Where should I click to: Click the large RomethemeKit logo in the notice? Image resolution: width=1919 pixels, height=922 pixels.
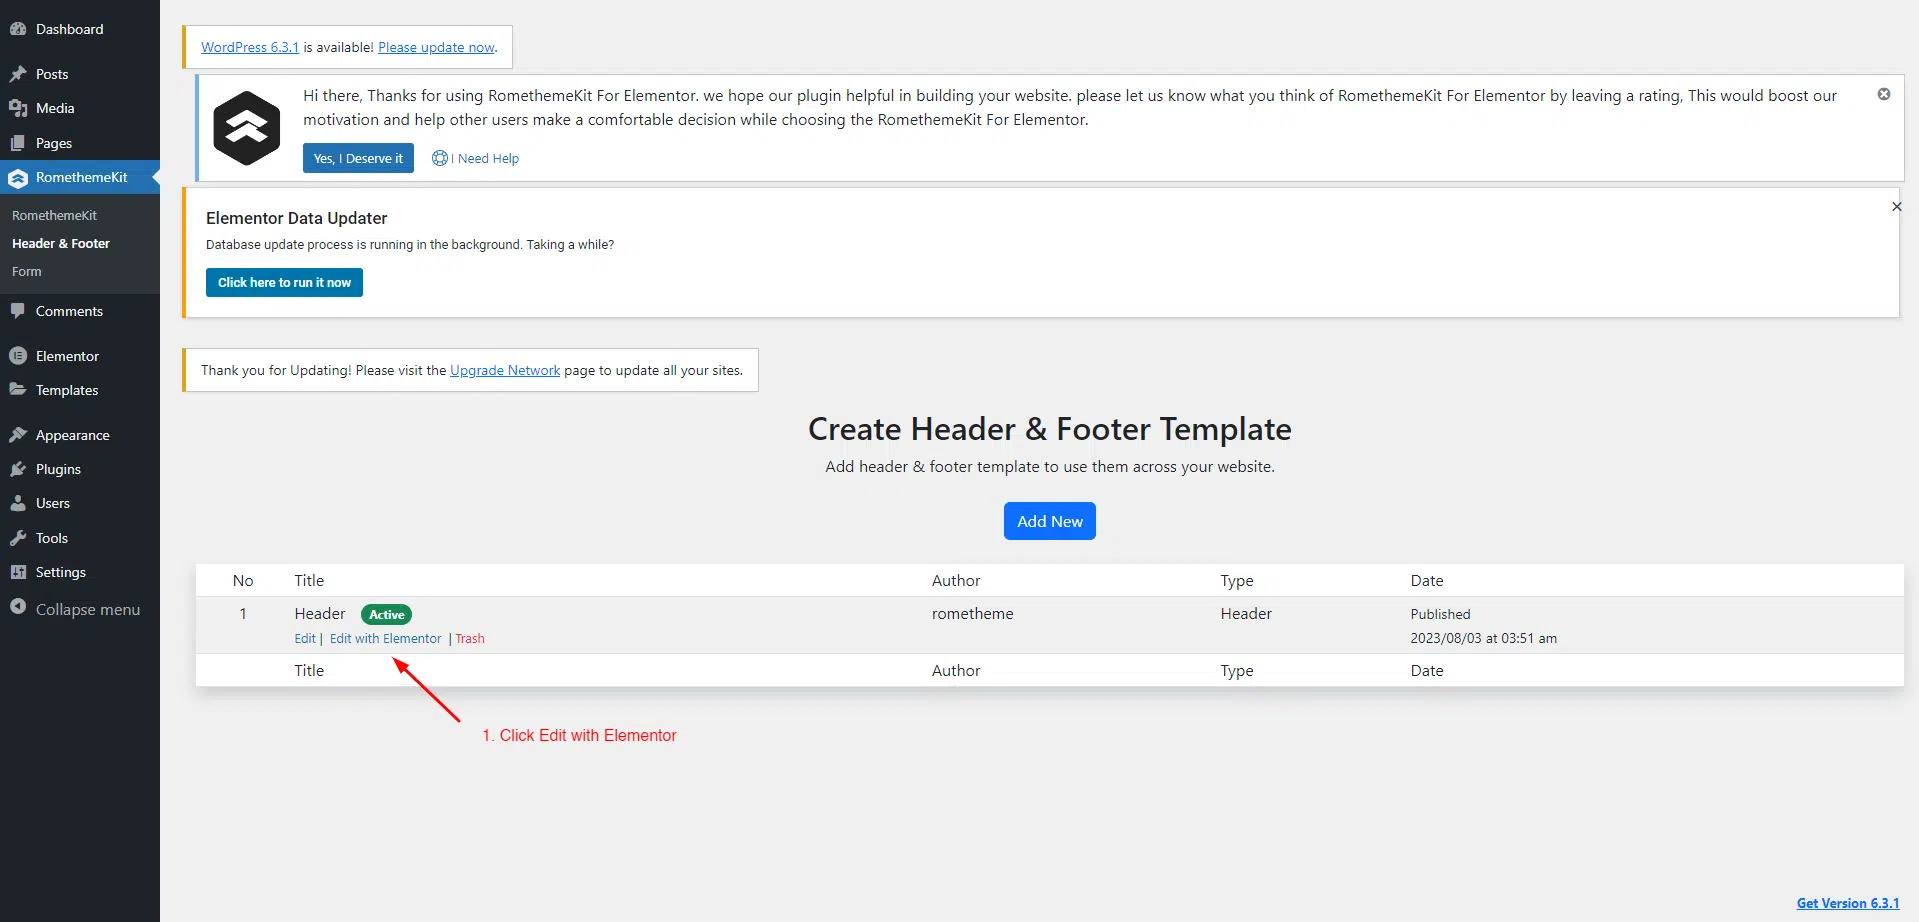coord(246,128)
